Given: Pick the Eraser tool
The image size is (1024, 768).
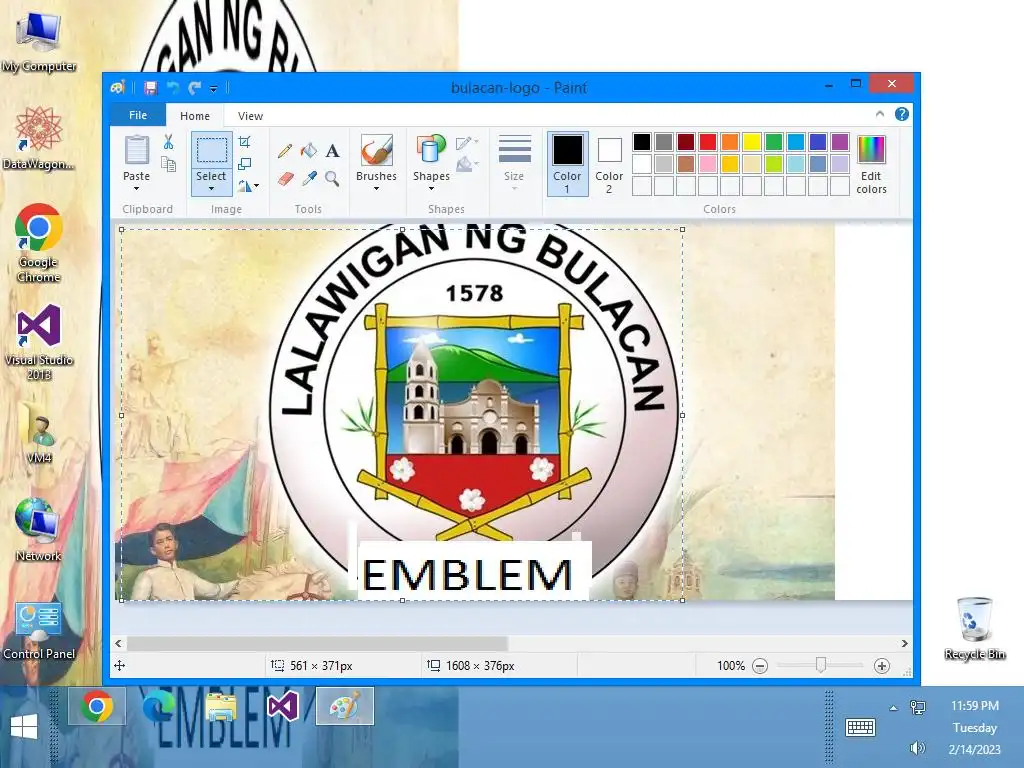Looking at the screenshot, I should pyautogui.click(x=285, y=178).
